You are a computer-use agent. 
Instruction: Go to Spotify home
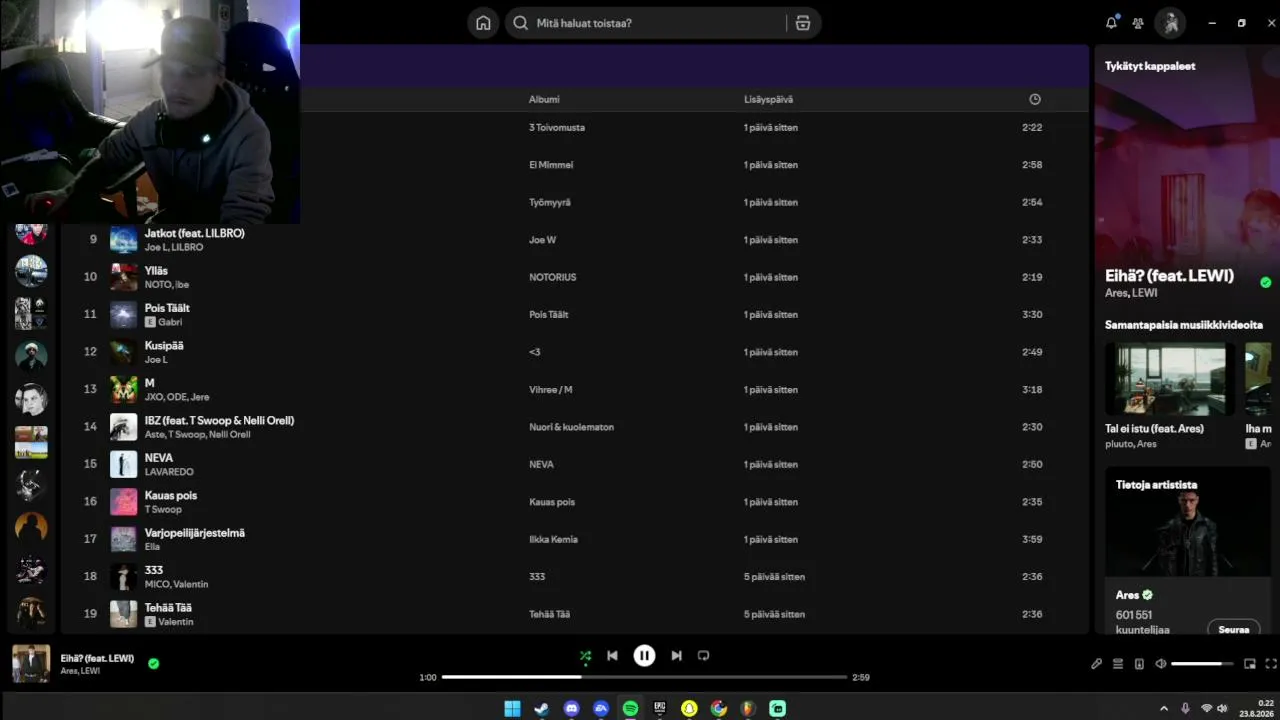click(x=483, y=23)
